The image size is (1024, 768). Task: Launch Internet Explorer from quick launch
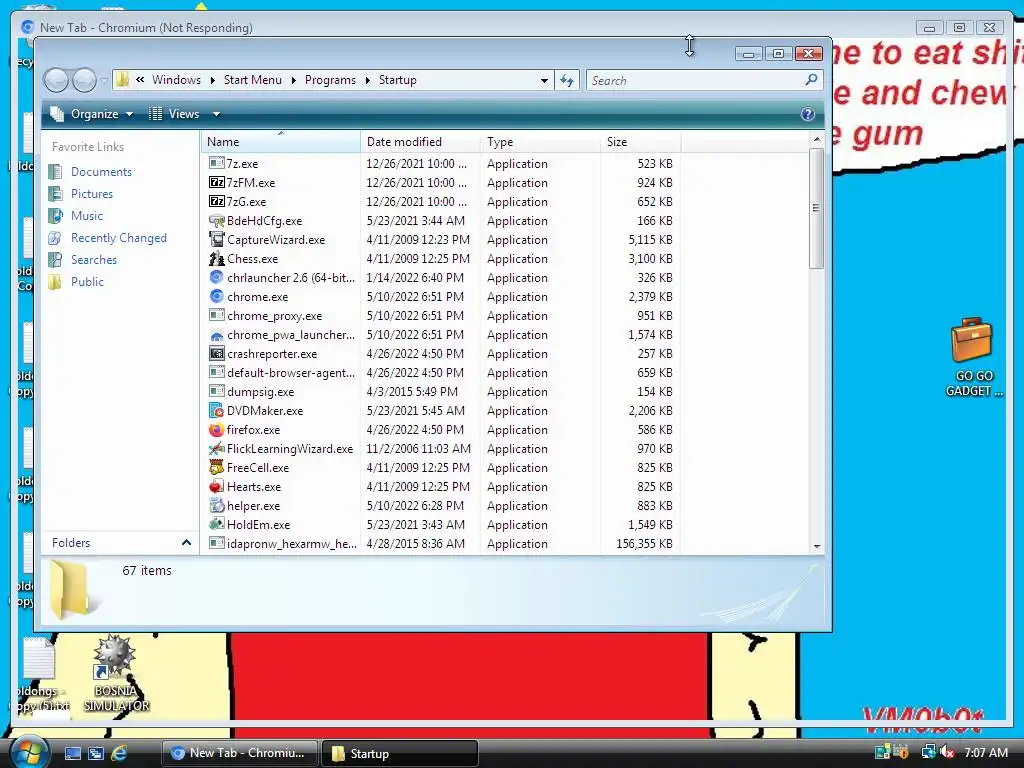[x=119, y=753]
